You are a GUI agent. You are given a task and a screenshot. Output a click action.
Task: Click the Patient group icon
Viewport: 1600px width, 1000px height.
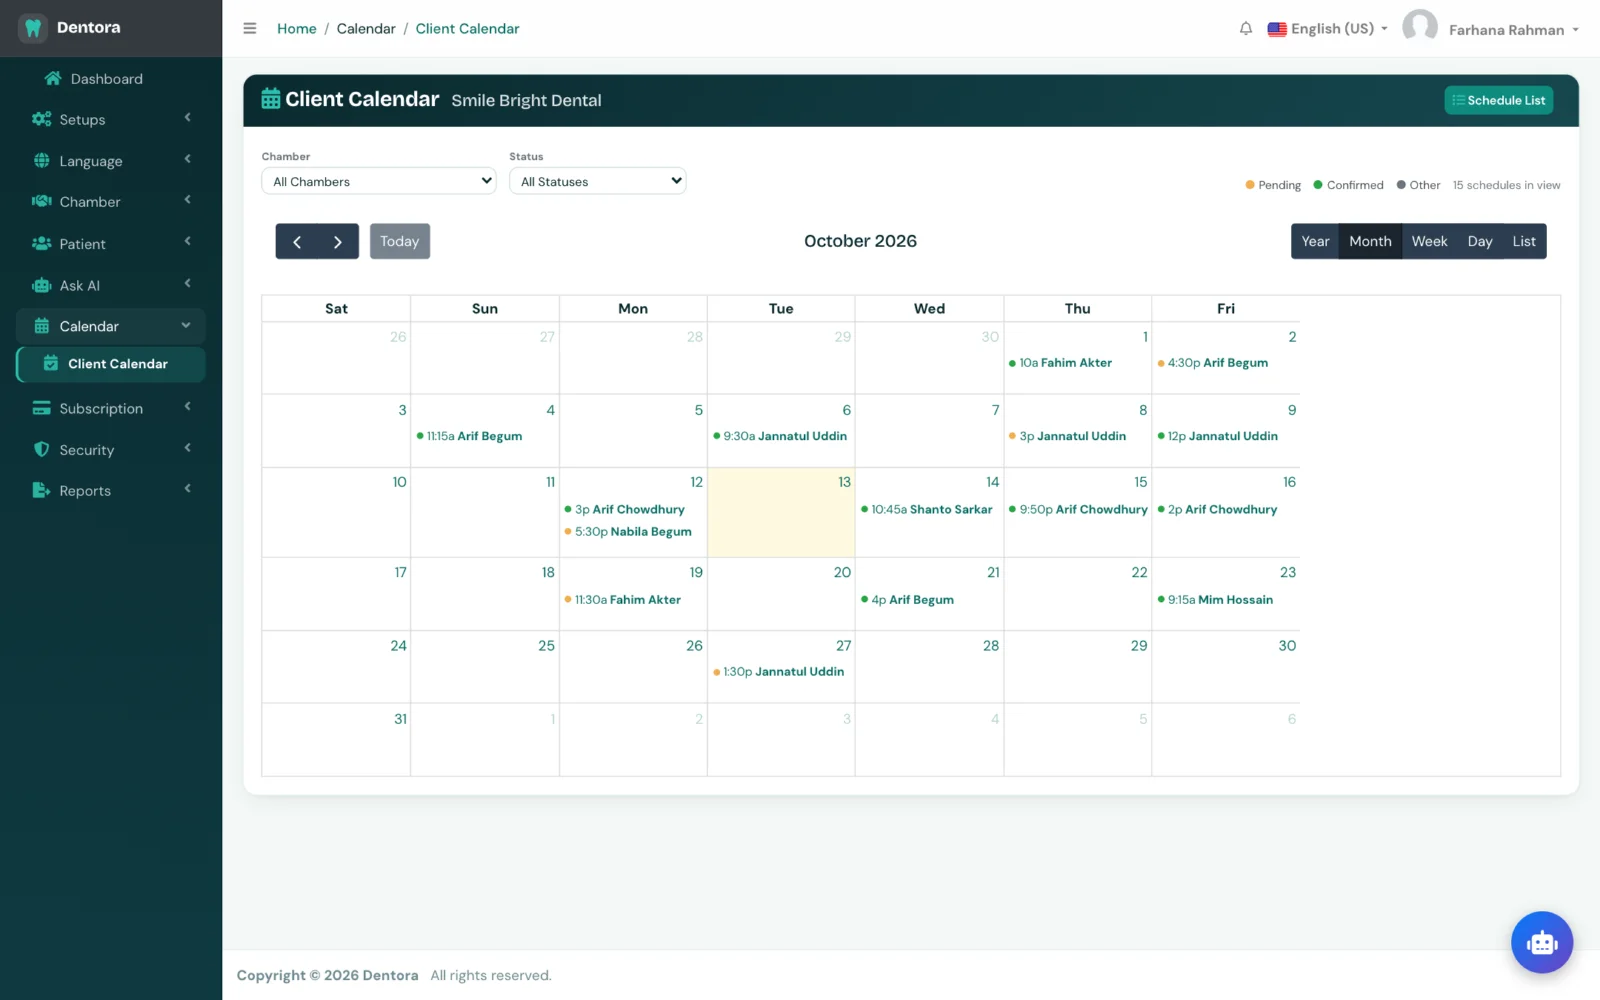click(42, 243)
